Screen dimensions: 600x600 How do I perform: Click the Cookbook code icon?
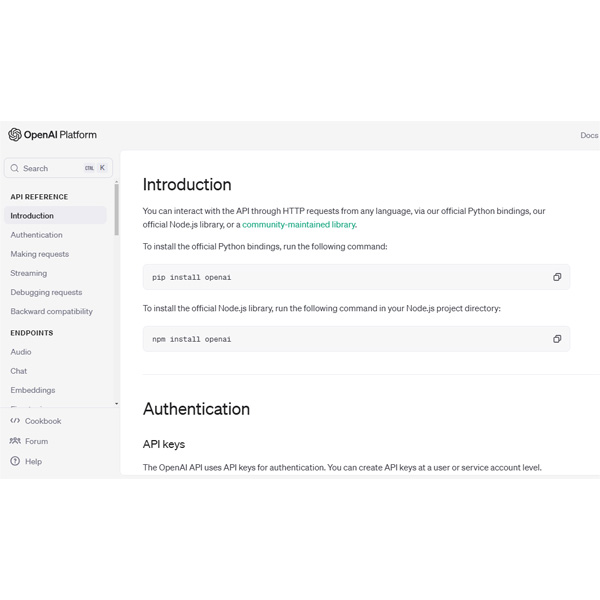[x=15, y=421]
